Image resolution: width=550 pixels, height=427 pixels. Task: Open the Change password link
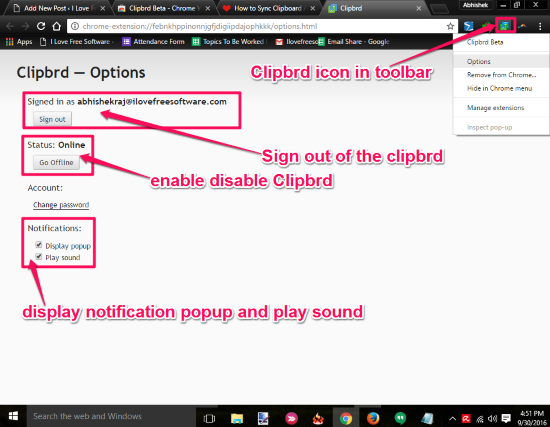coord(61,205)
